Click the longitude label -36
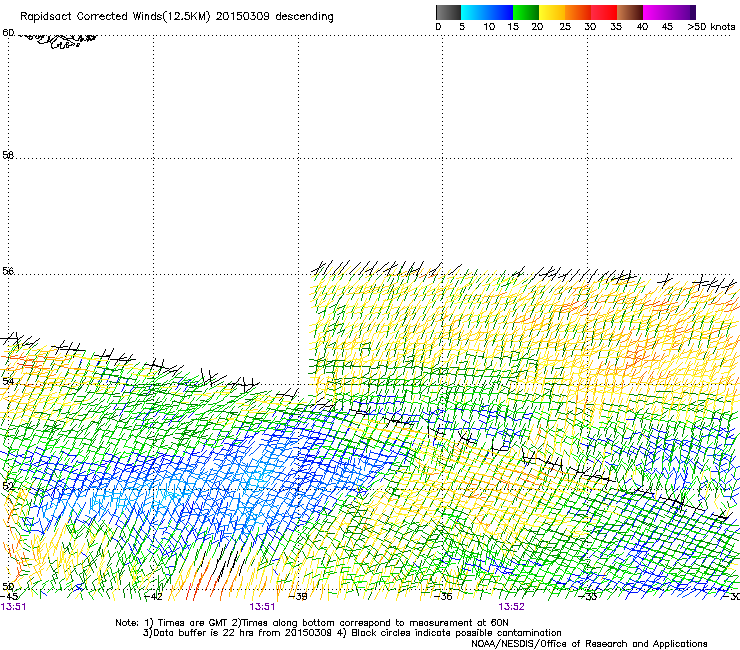This screenshot has height=650, width=740. (x=443, y=596)
